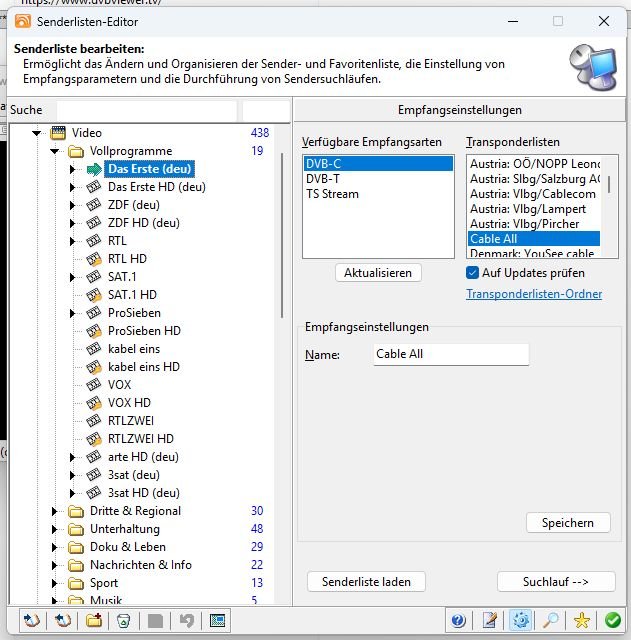Screen dimensions: 631x640
Task: Click the 'Suchlauf -->' button
Action: 554,581
